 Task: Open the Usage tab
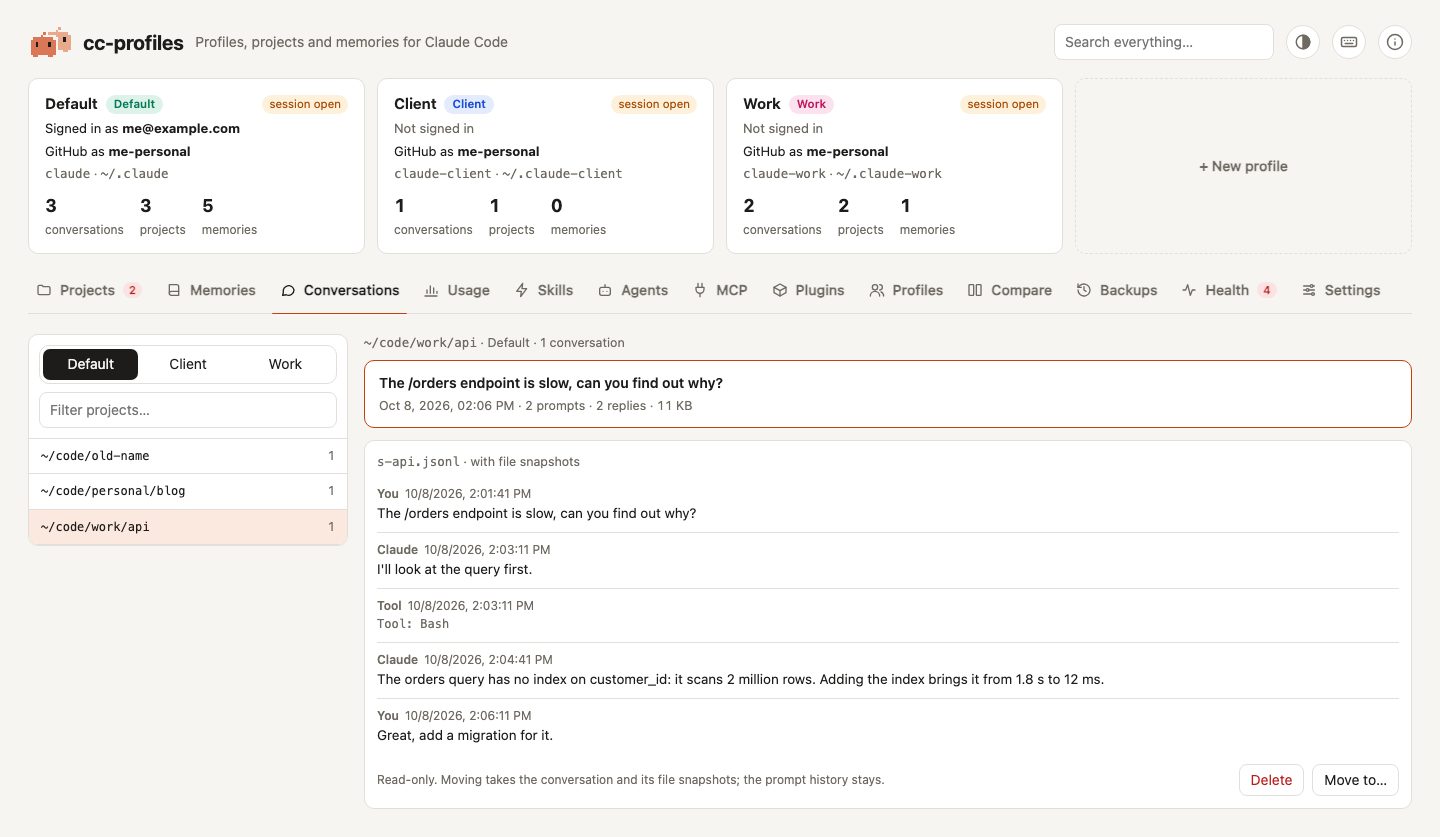pyautogui.click(x=457, y=290)
